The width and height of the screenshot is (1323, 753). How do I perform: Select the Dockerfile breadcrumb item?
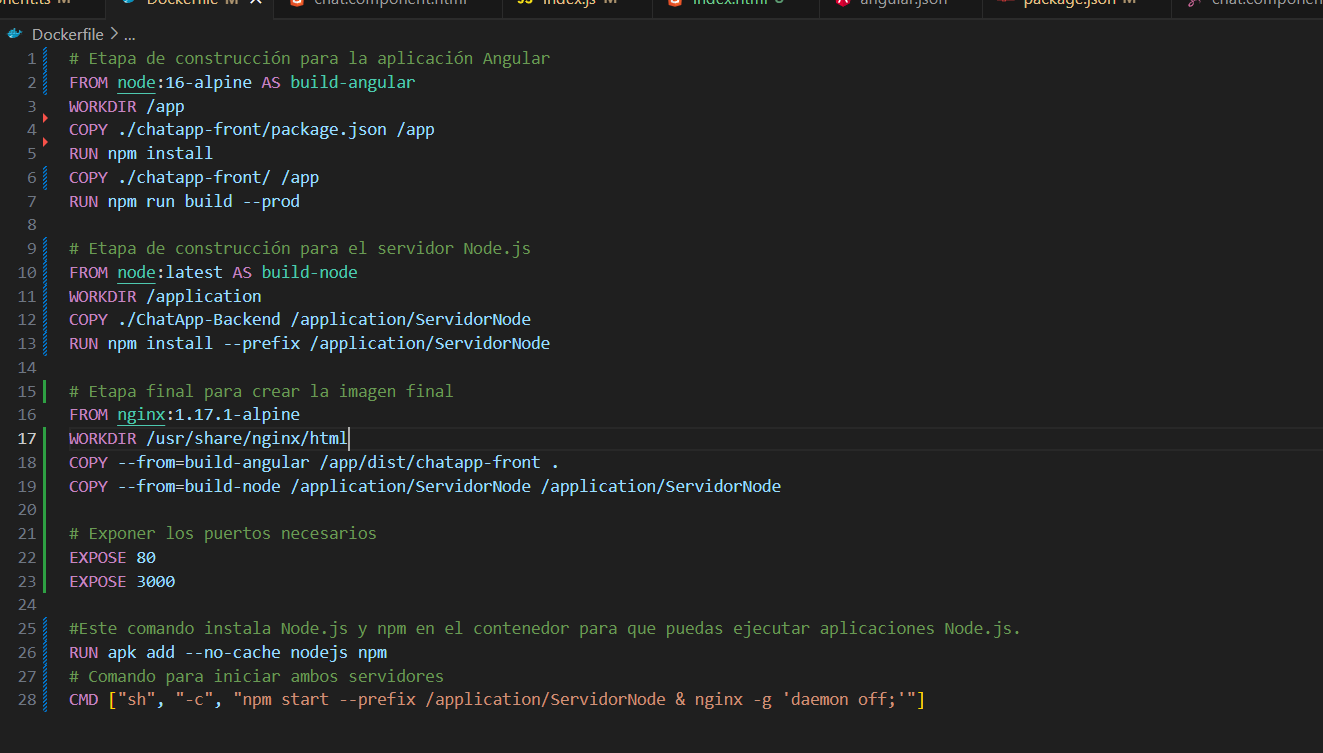point(67,34)
